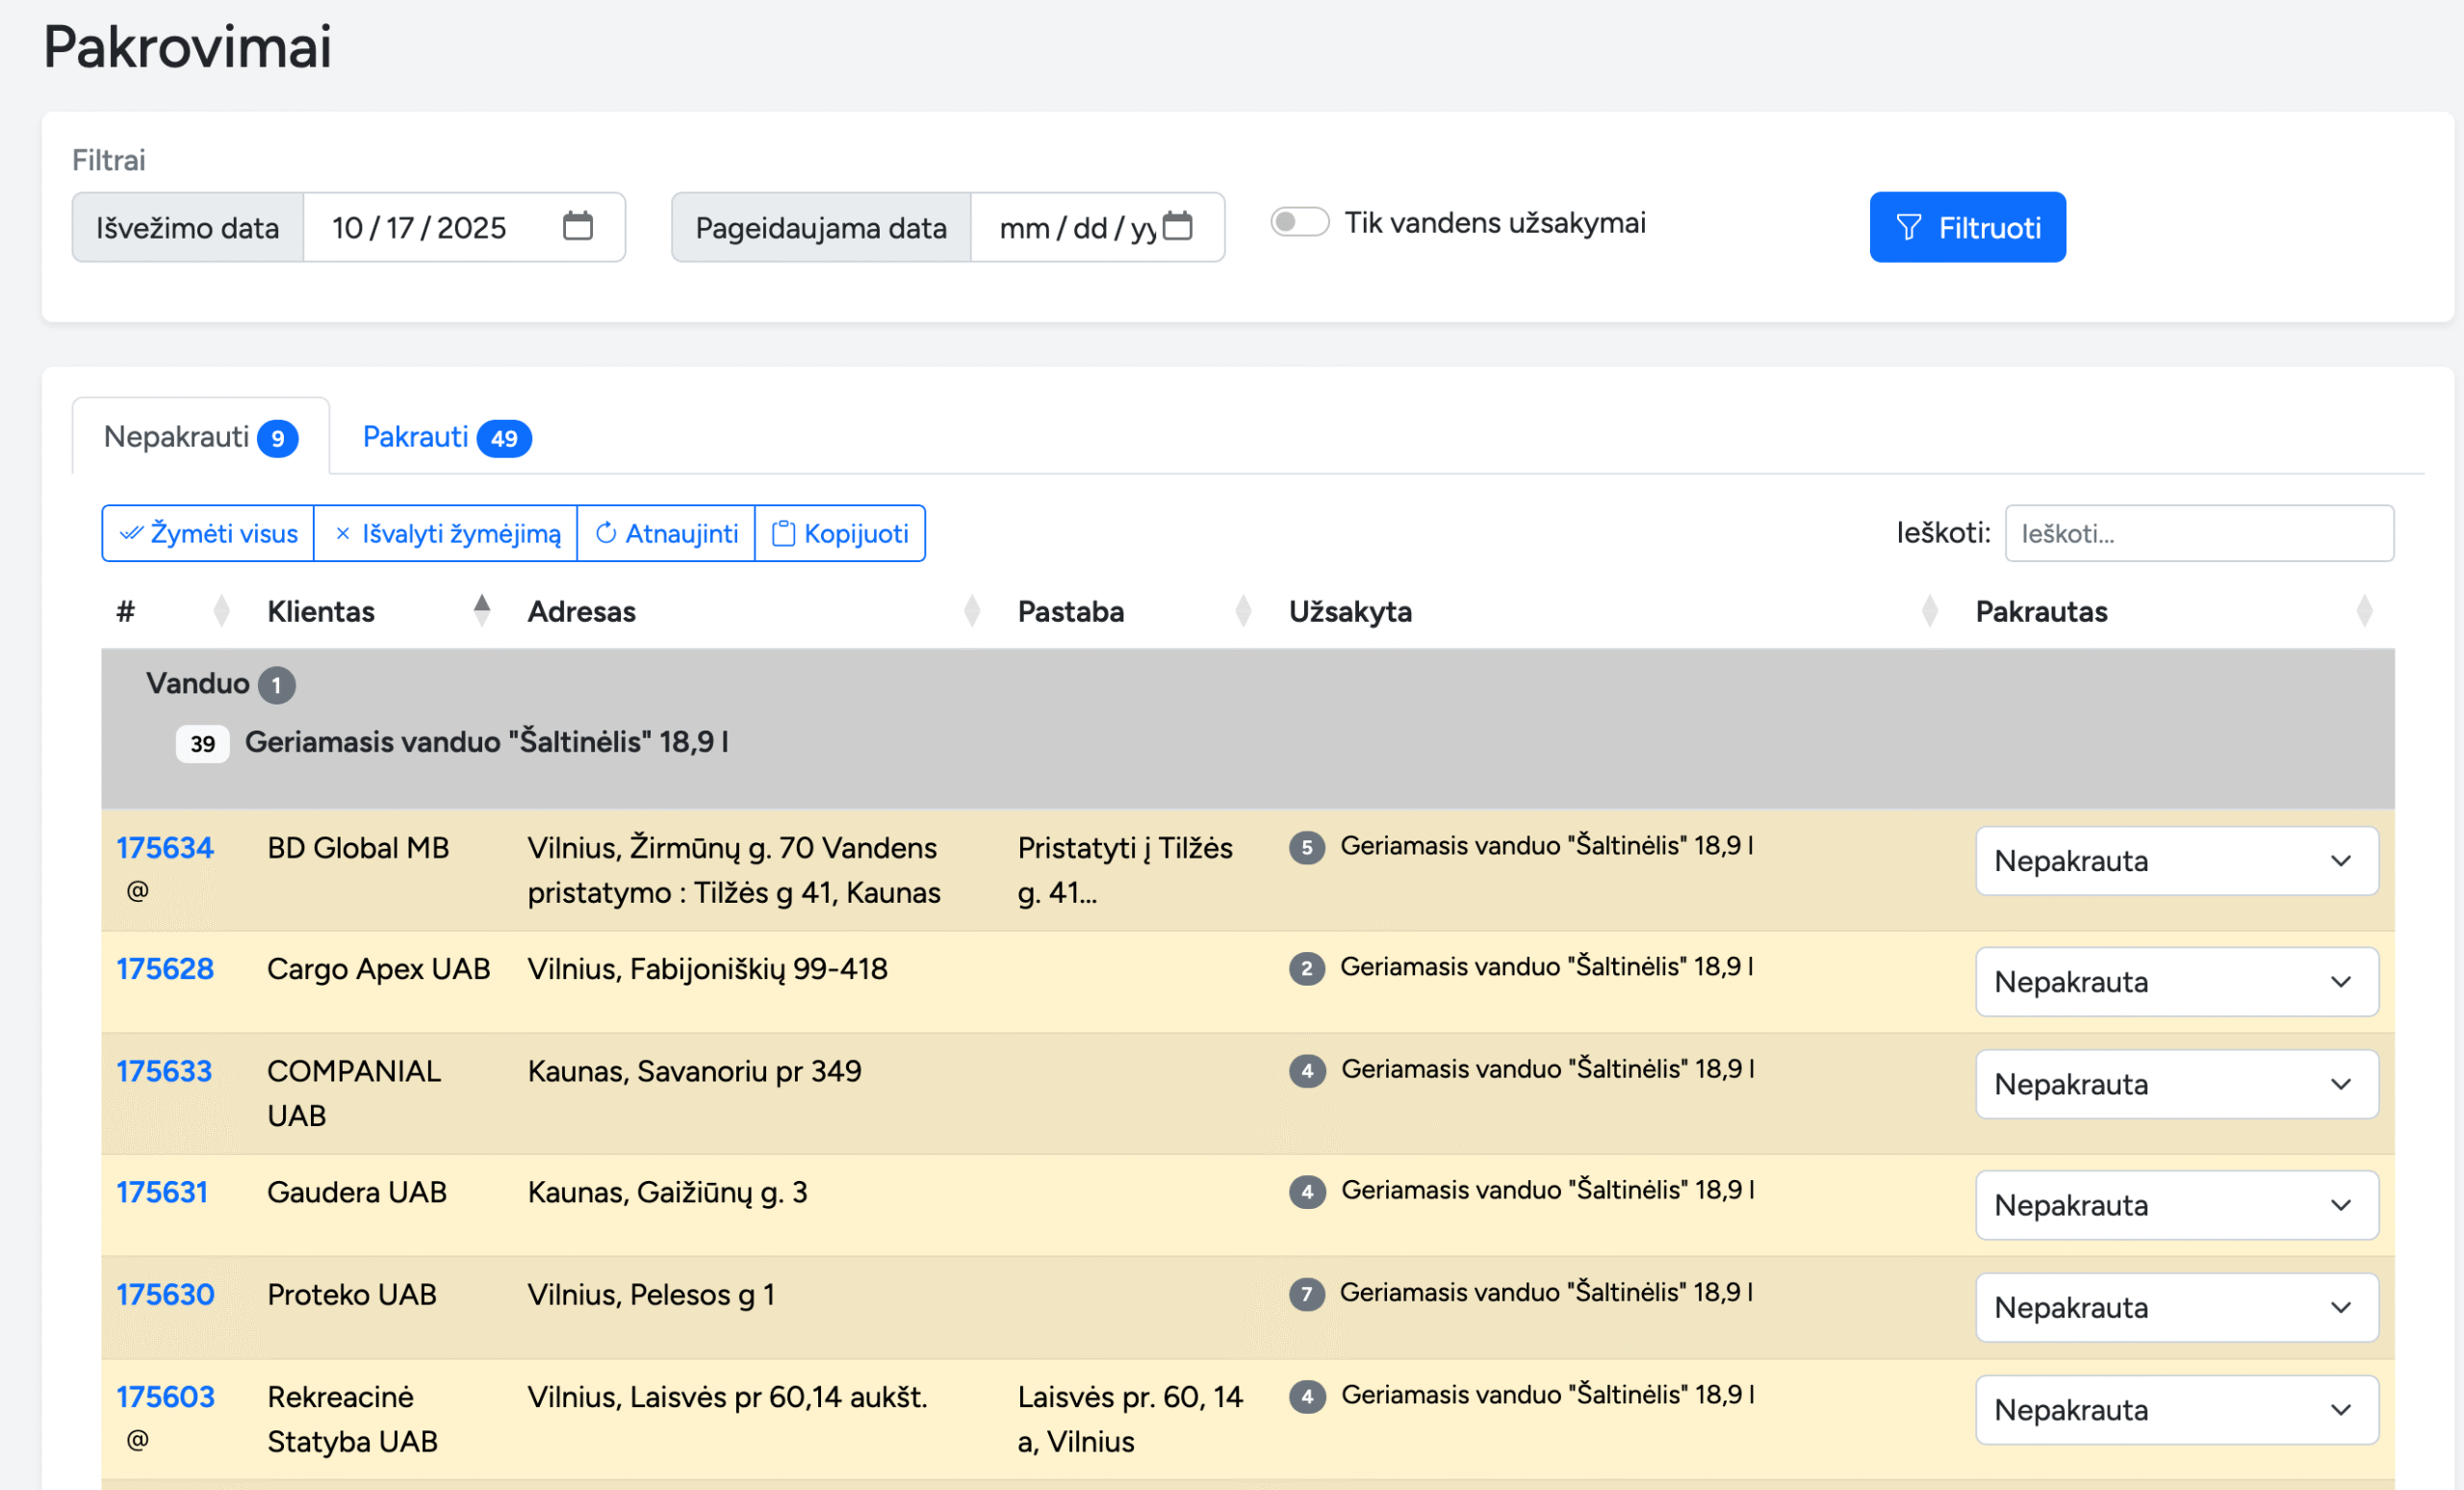Click the Kopijuoti clipboard button
Viewport: 2464px width, 1490px height.
point(840,534)
